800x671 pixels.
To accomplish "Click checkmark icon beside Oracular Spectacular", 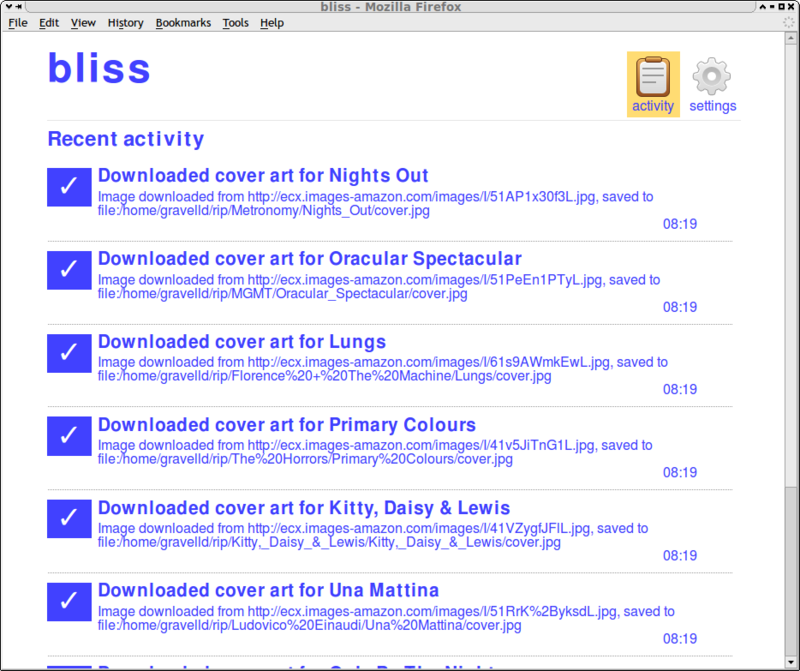I will (x=69, y=270).
